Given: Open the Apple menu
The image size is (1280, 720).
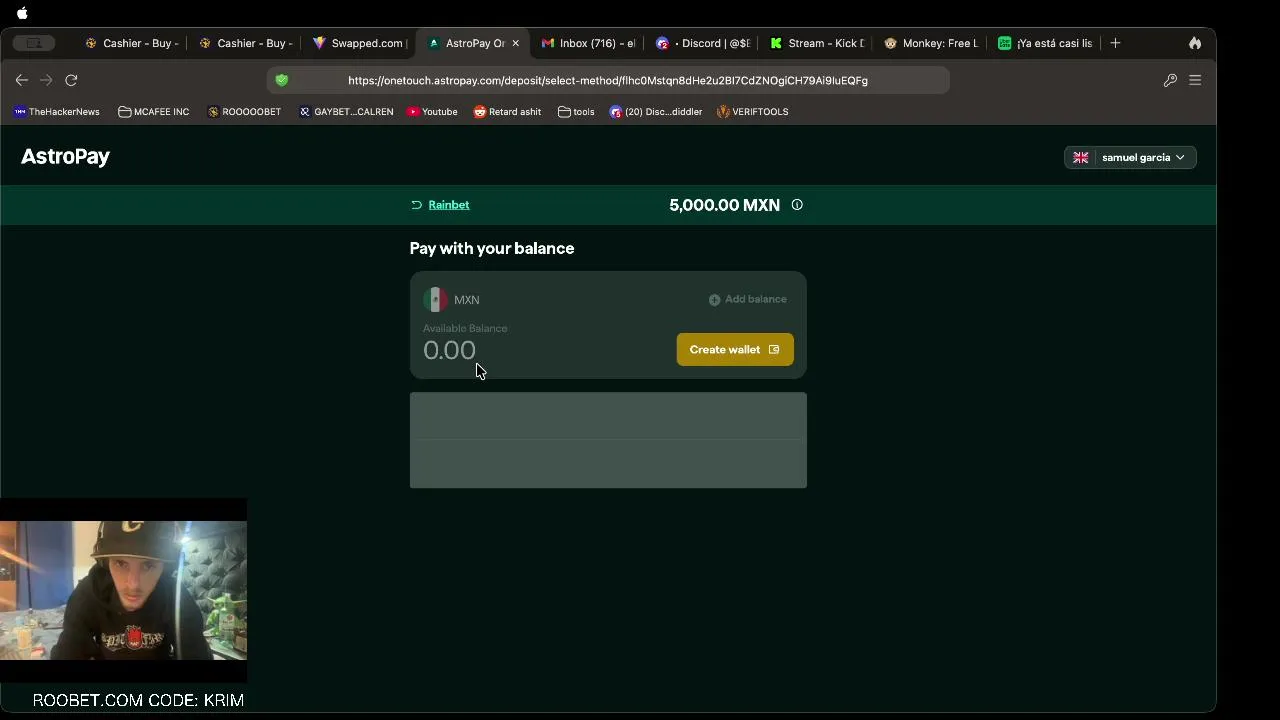Looking at the screenshot, I should (22, 13).
